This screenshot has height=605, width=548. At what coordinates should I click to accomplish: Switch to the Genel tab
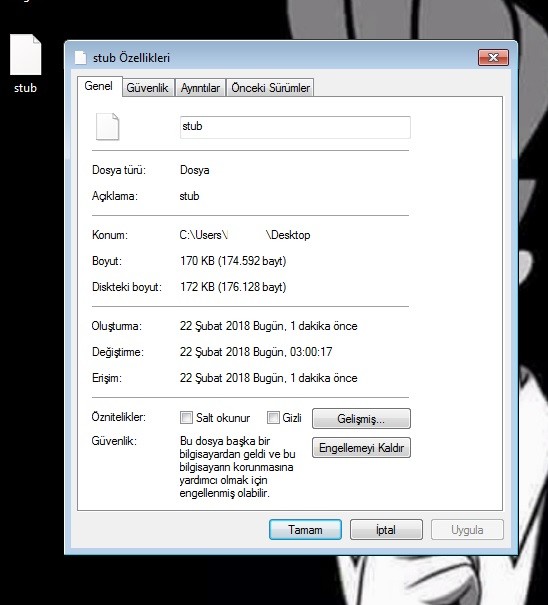tap(99, 86)
